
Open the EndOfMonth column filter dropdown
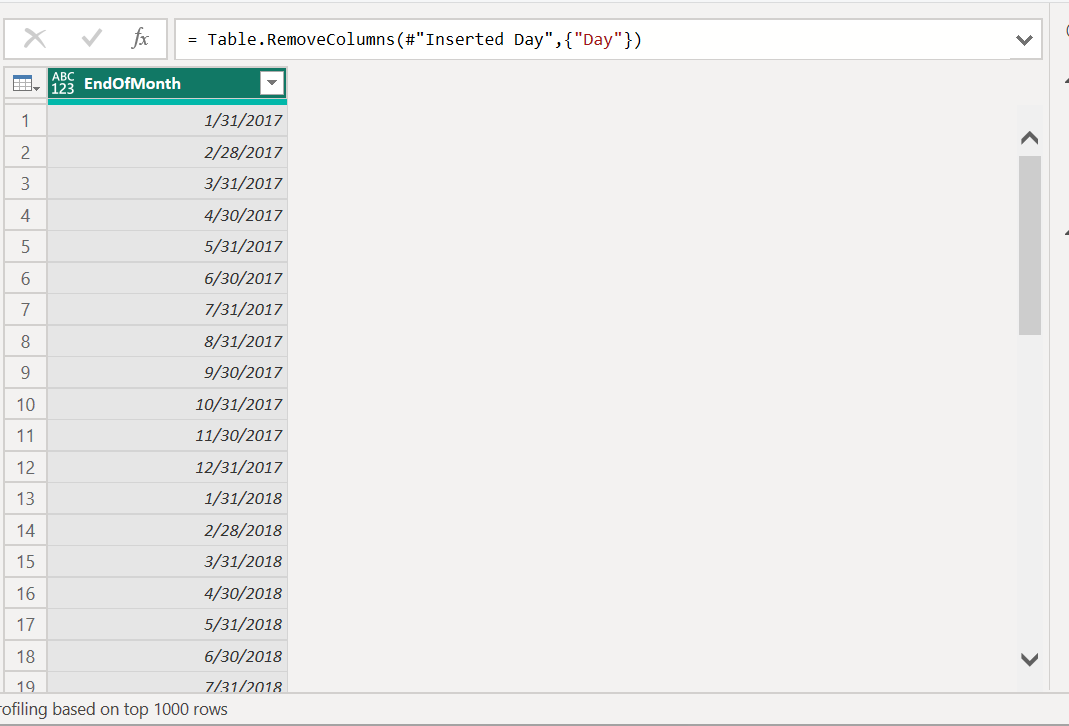pos(271,83)
